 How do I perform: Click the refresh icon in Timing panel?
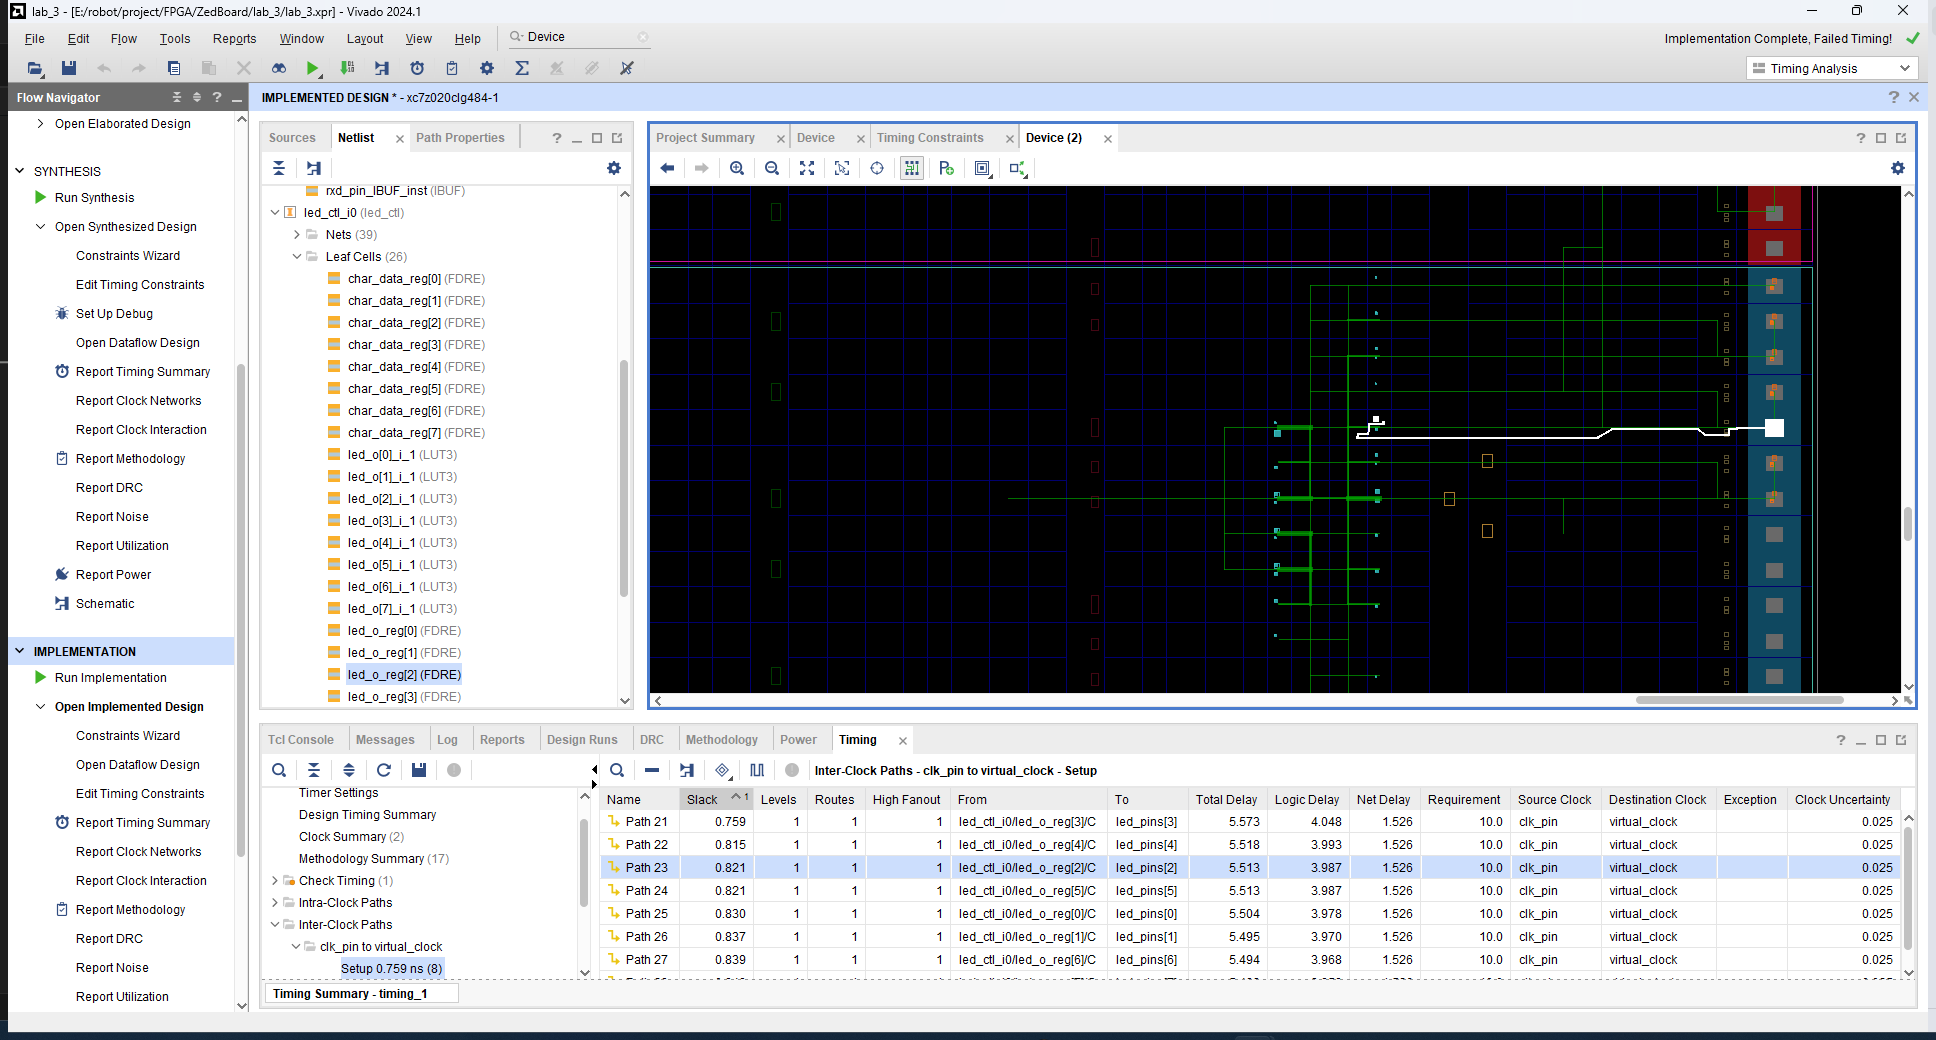click(383, 770)
